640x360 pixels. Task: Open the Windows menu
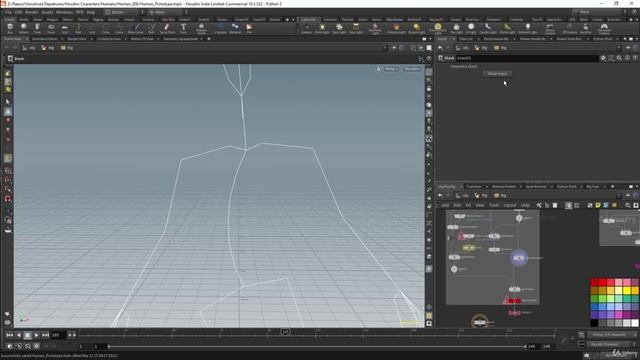64,12
